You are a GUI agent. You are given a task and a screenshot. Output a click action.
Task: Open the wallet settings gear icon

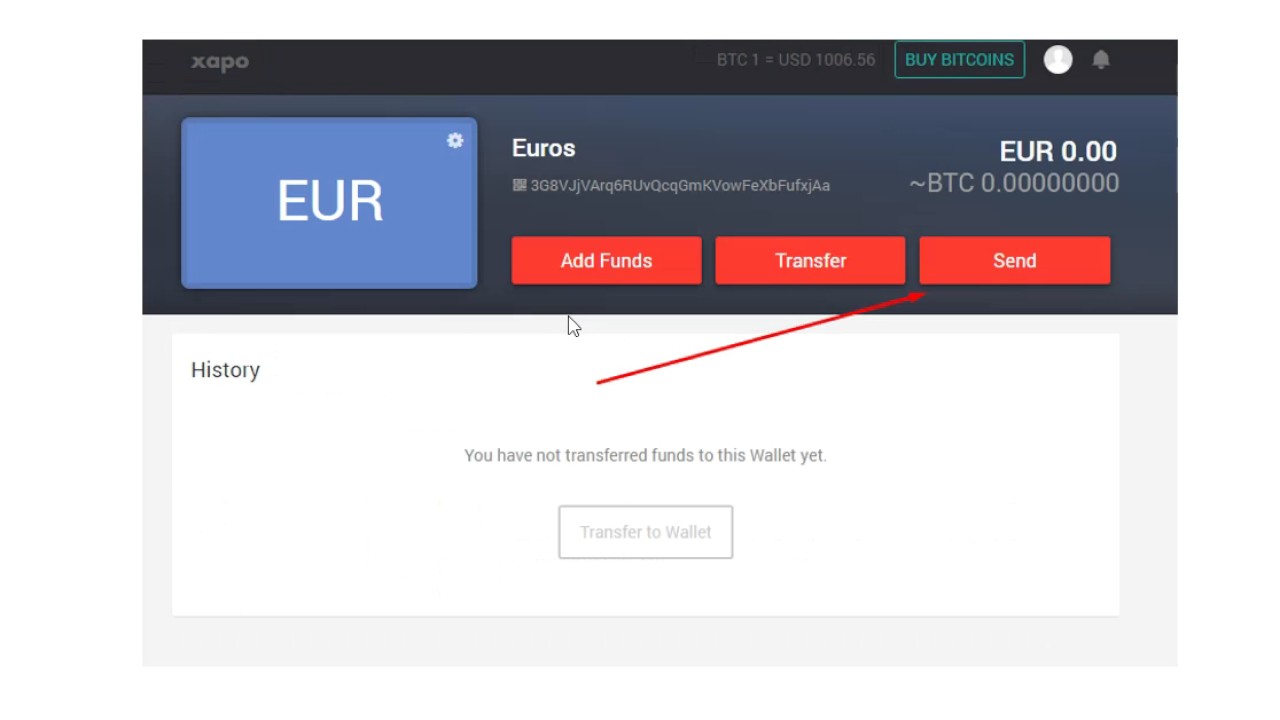click(x=455, y=141)
